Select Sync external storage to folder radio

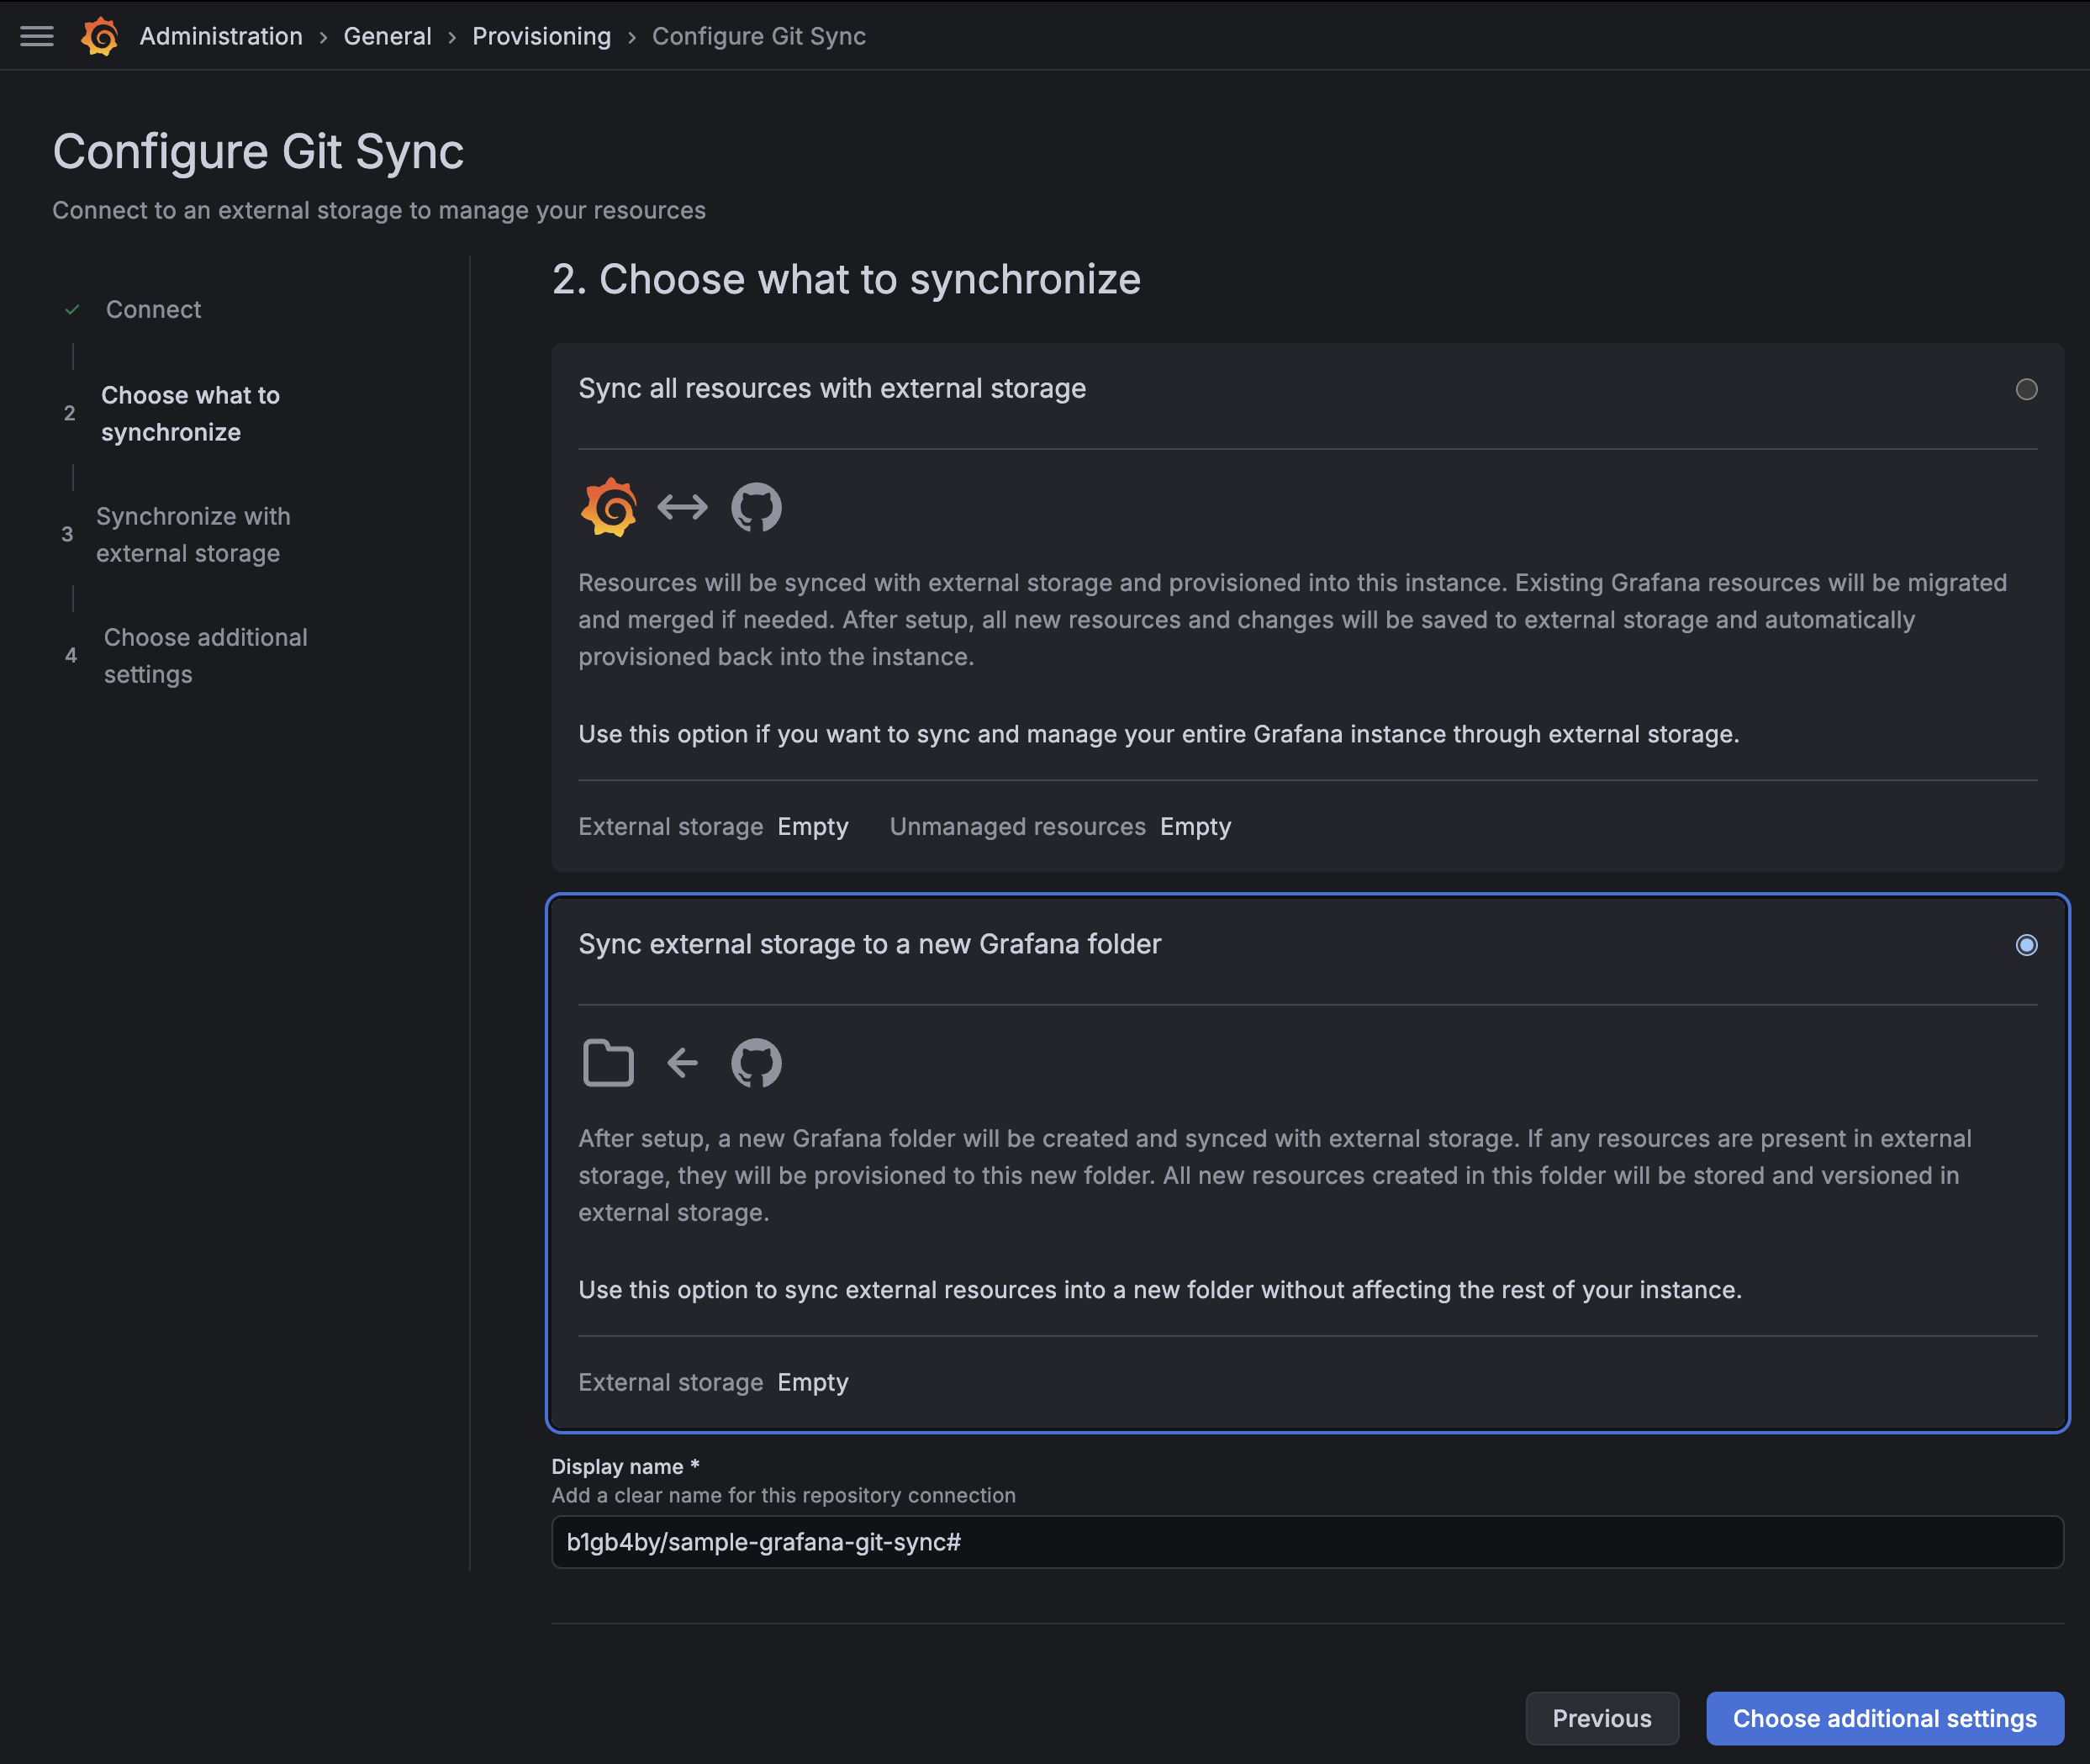tap(2026, 945)
